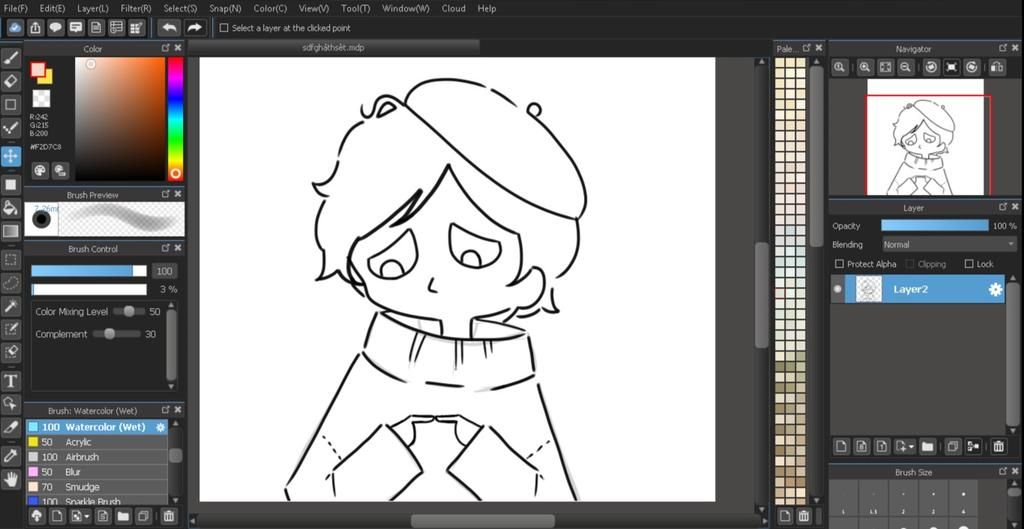This screenshot has width=1024, height=529.
Task: Select the Lasso tool
Action: [x=10, y=283]
